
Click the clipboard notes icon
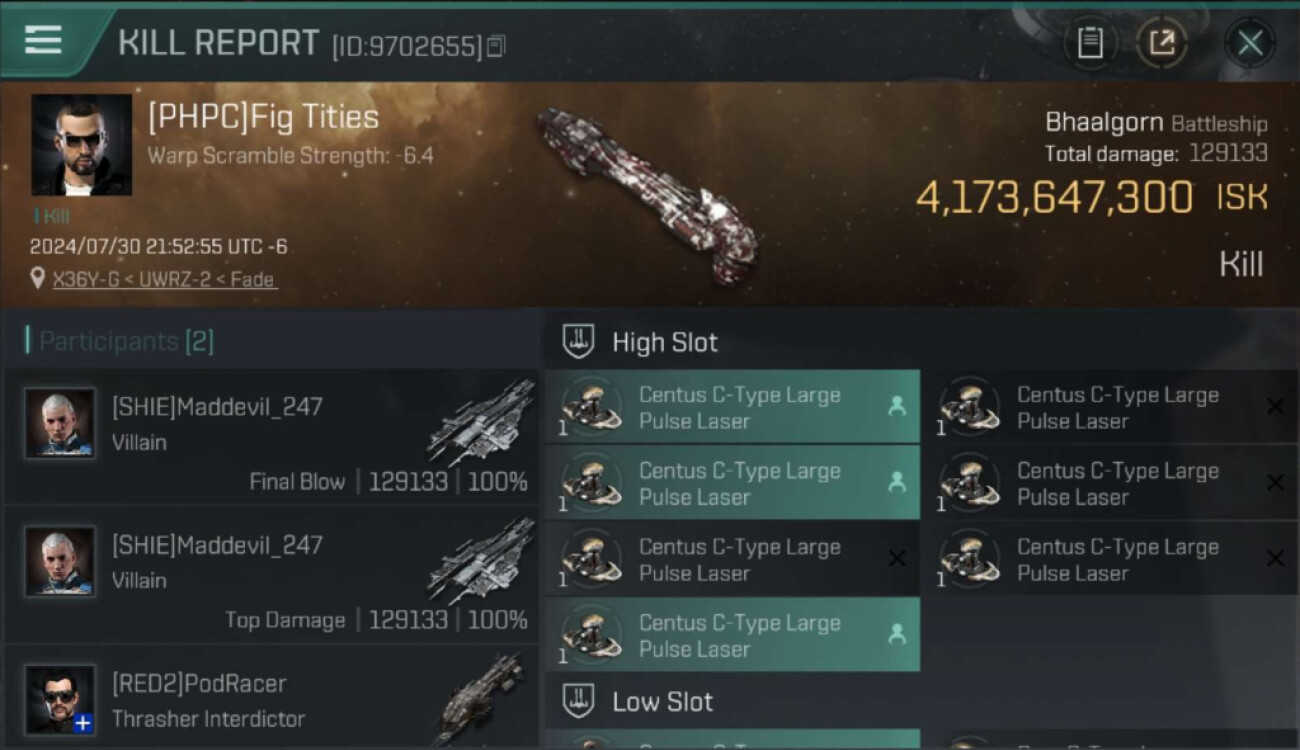click(x=1090, y=43)
